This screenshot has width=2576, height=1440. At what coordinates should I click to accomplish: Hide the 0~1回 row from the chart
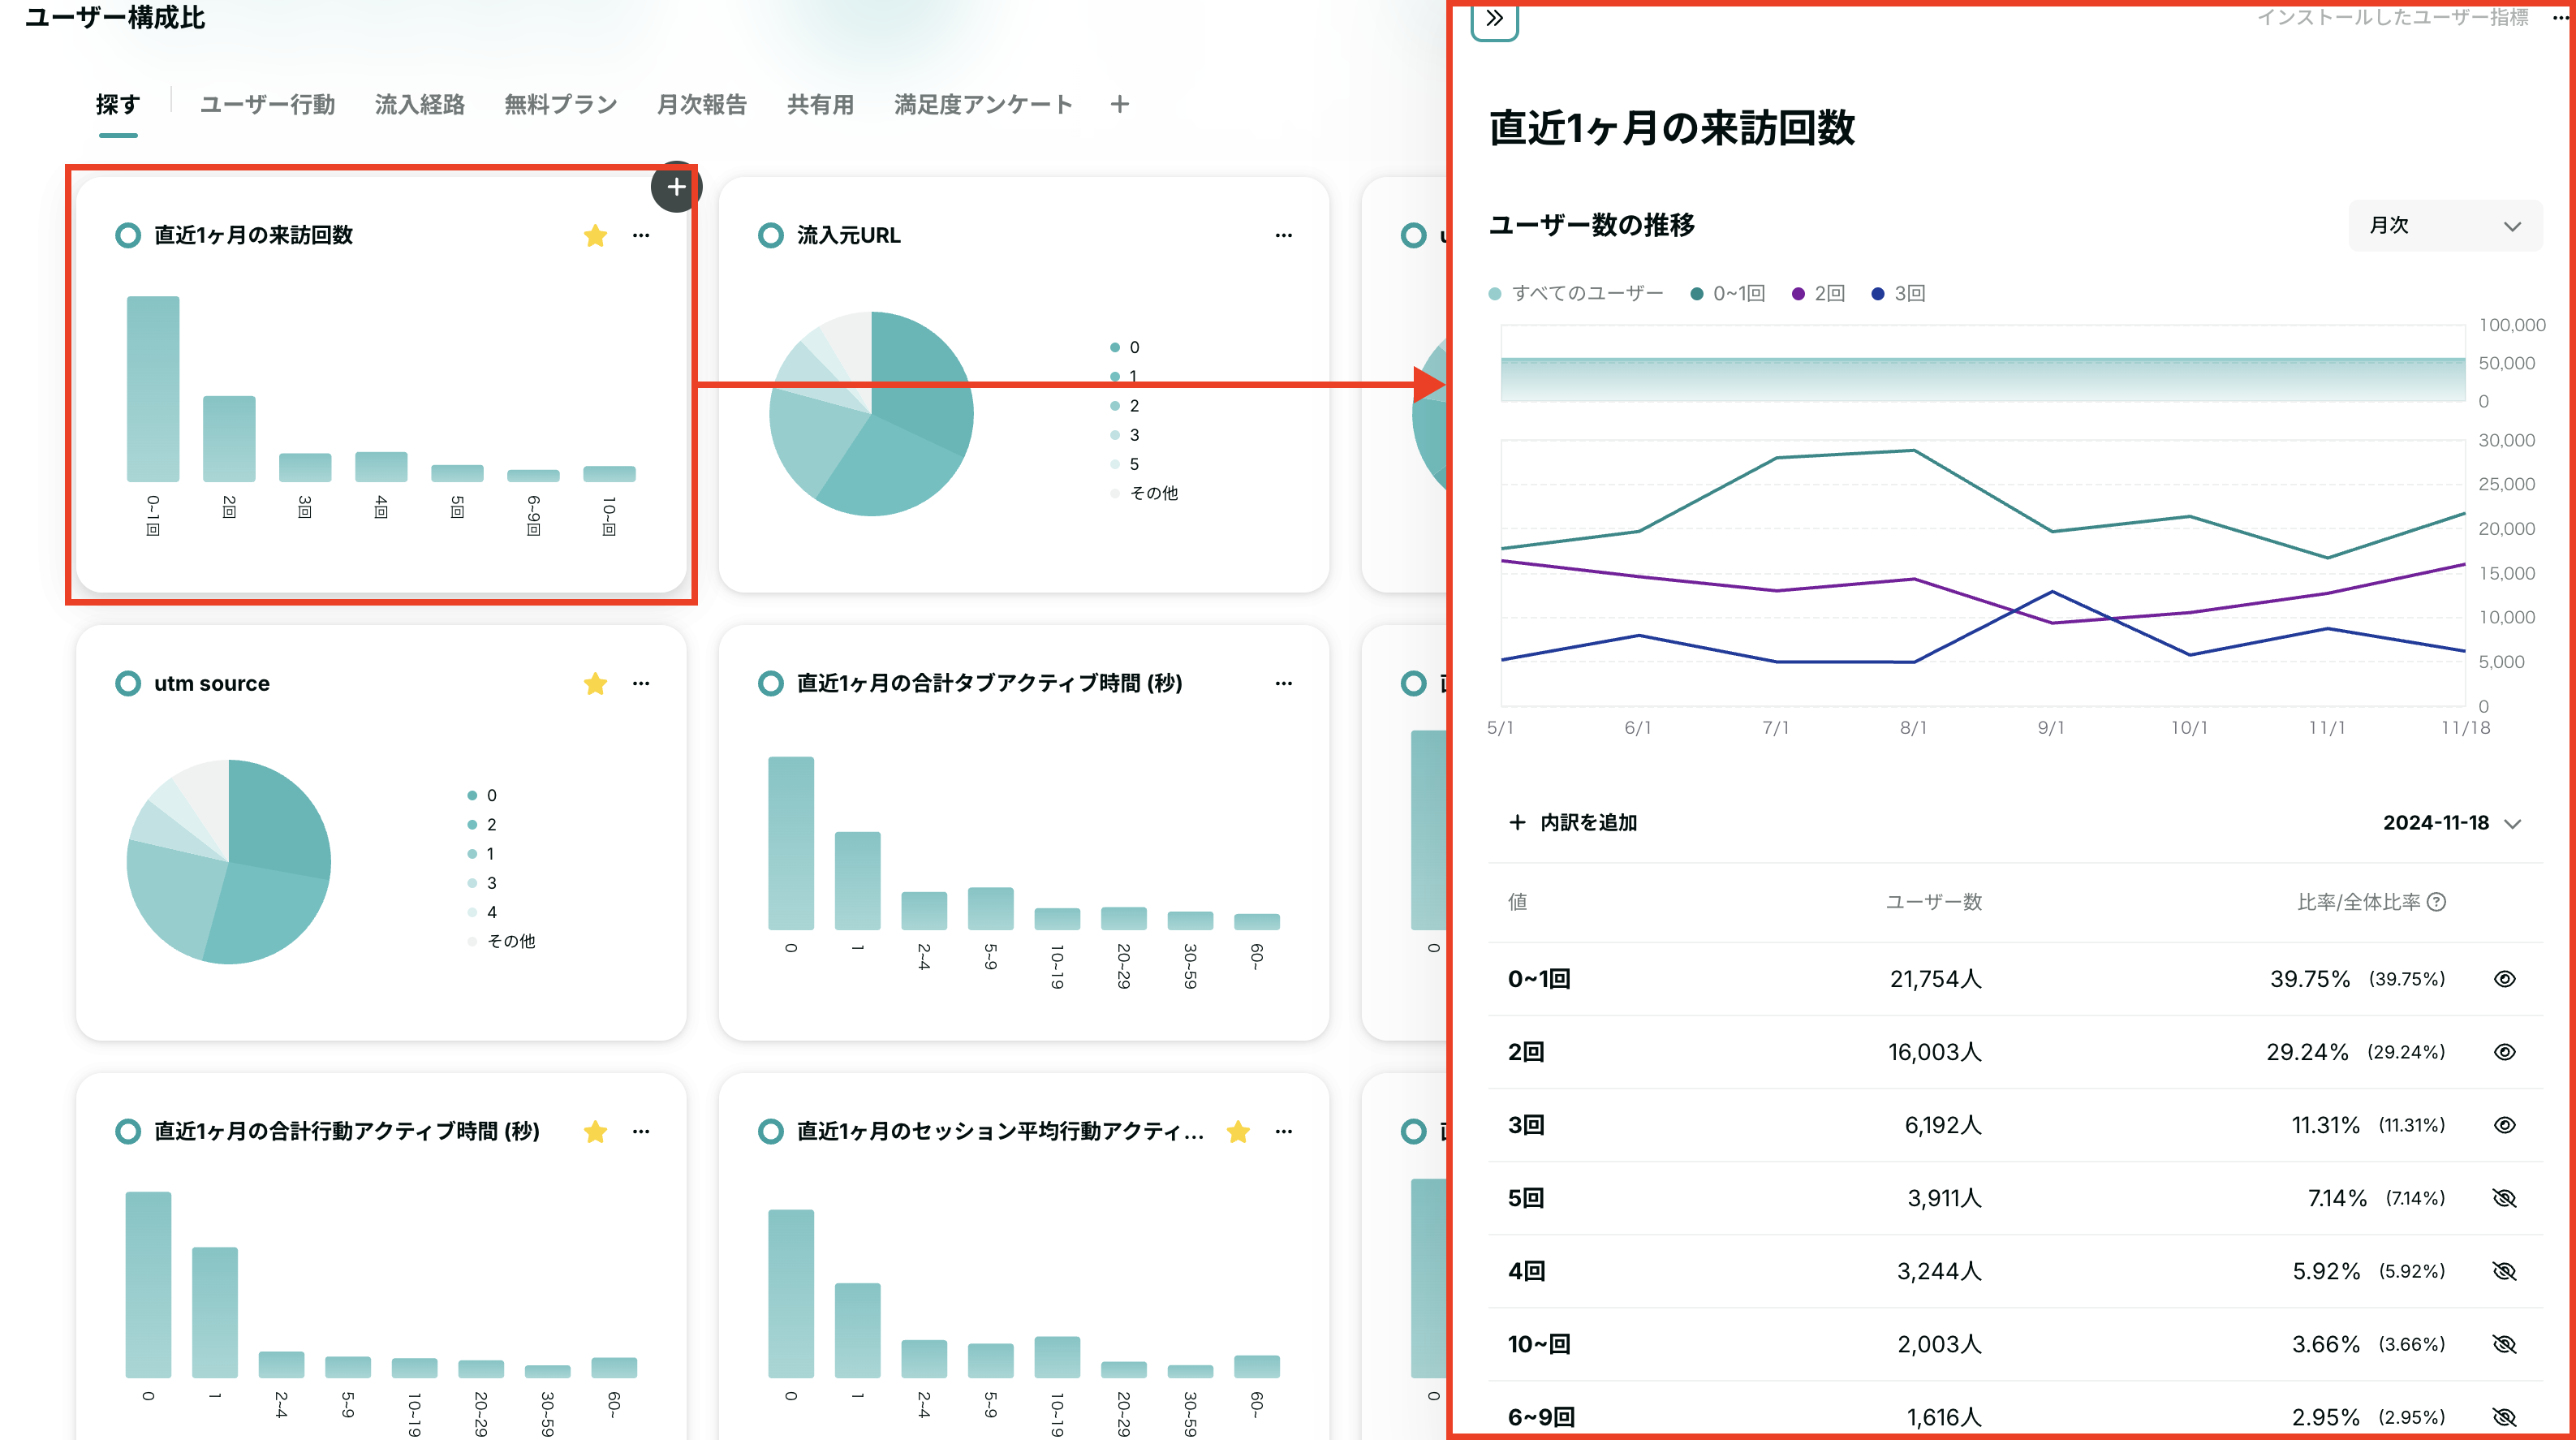2504,979
